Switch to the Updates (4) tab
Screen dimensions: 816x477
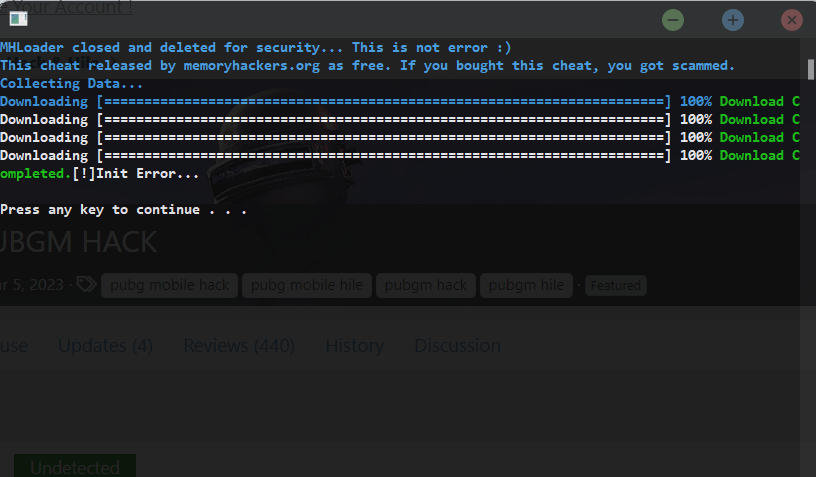[x=106, y=345]
